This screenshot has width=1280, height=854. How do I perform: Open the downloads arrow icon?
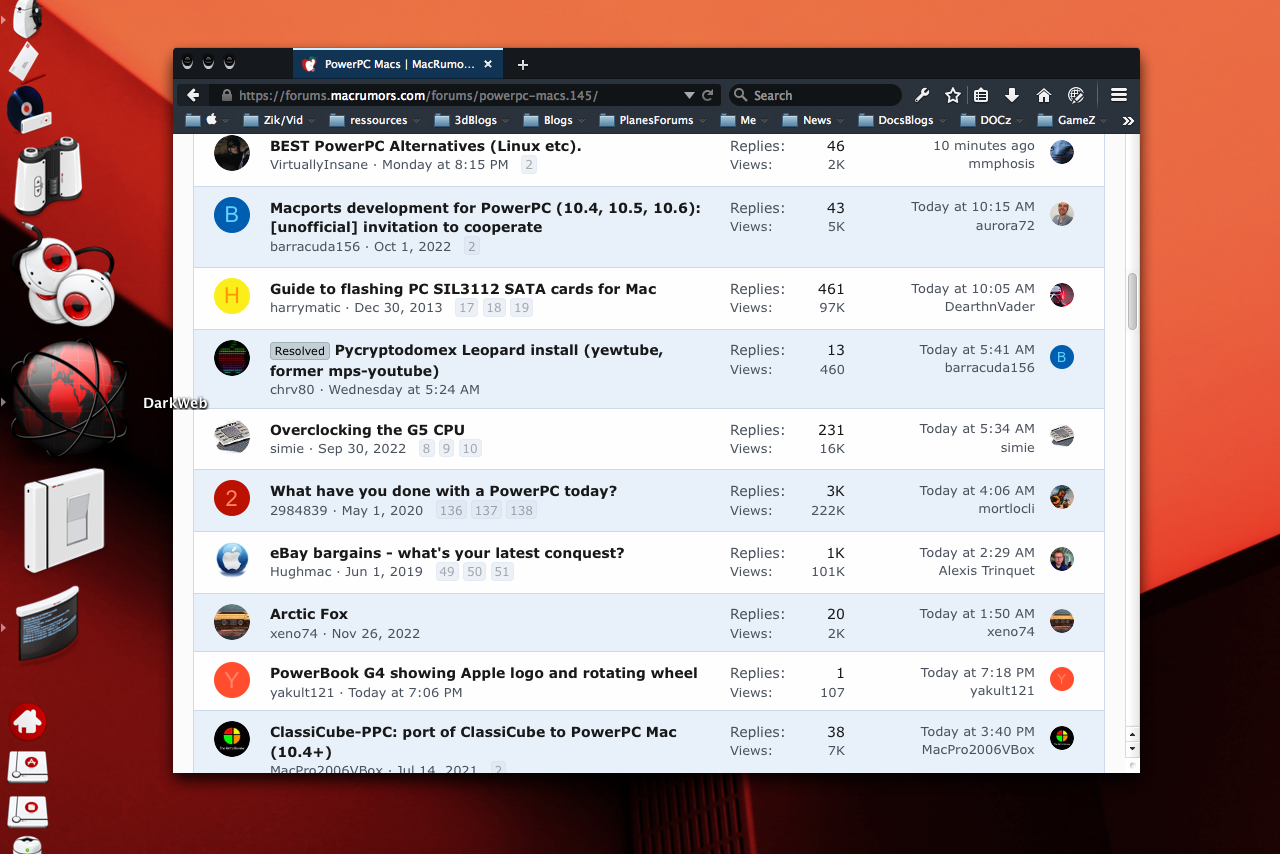pyautogui.click(x=1012, y=95)
